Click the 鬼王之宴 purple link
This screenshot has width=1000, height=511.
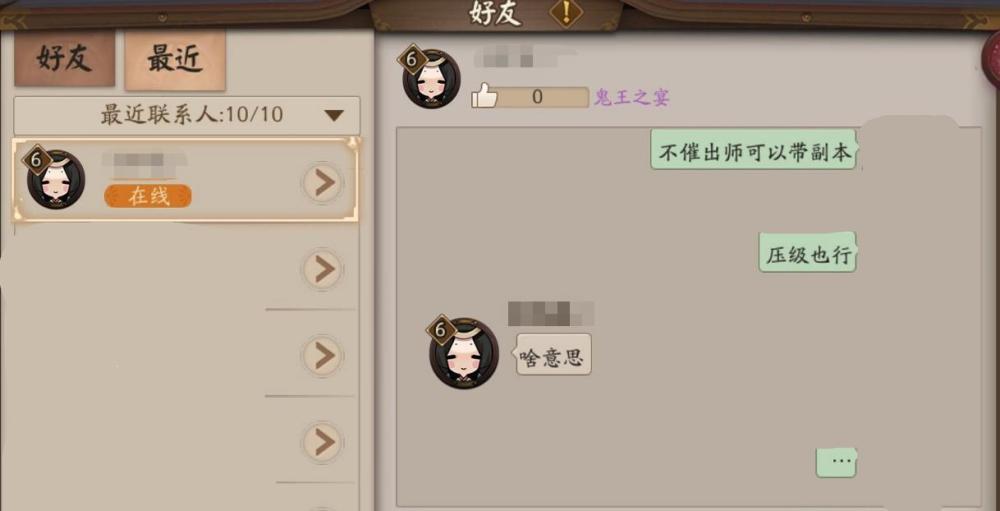[x=632, y=98]
